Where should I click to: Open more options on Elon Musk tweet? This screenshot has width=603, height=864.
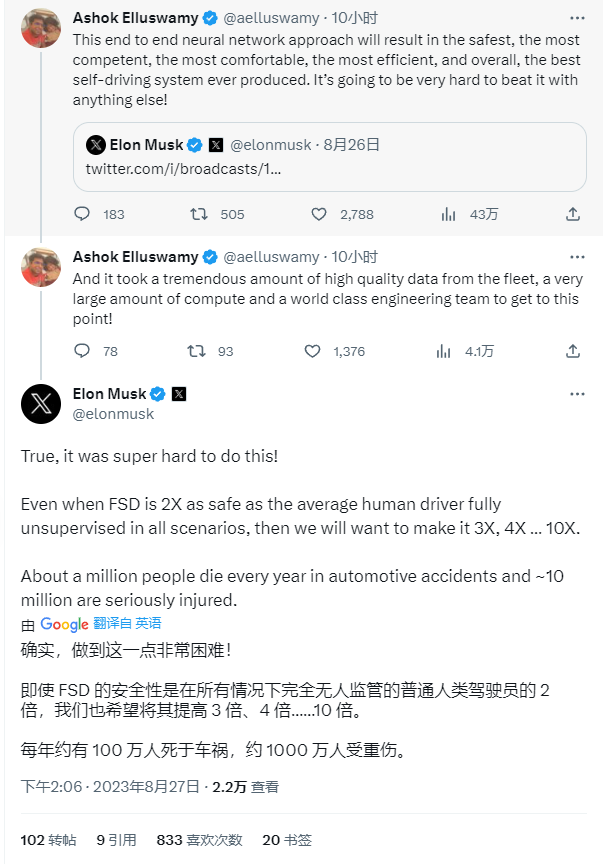coord(576,394)
